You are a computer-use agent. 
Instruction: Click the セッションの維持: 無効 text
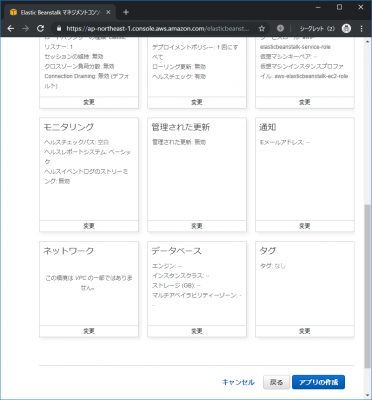click(74, 57)
